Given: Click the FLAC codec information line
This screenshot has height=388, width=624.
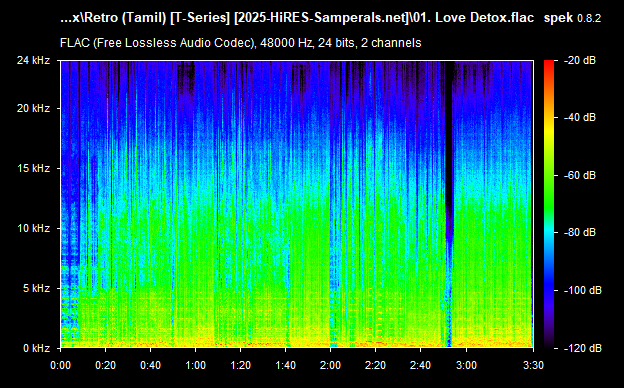Looking at the screenshot, I should (x=240, y=43).
